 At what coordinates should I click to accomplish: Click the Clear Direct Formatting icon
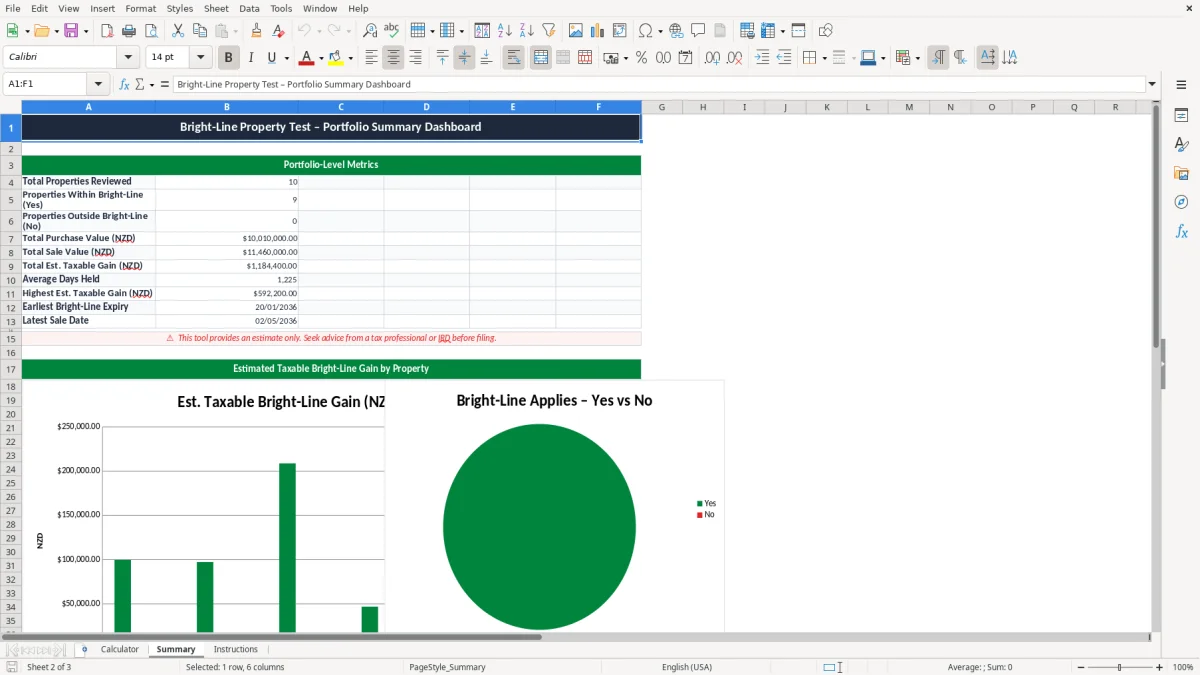tap(278, 31)
